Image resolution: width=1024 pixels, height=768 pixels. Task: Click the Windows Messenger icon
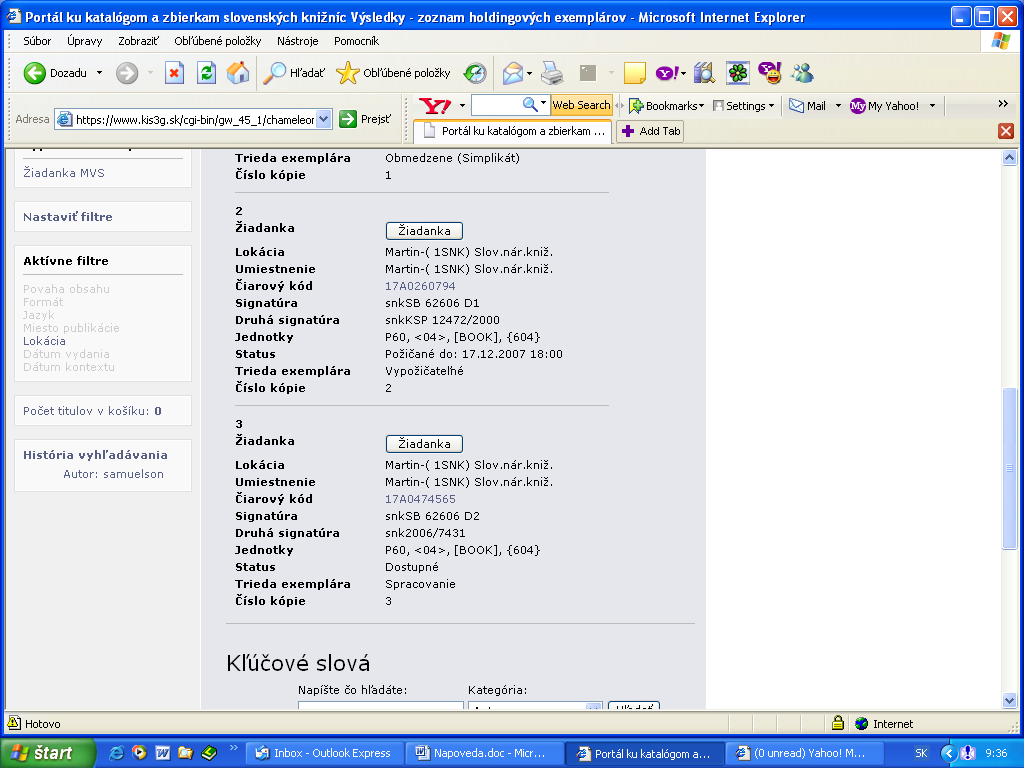coord(801,73)
